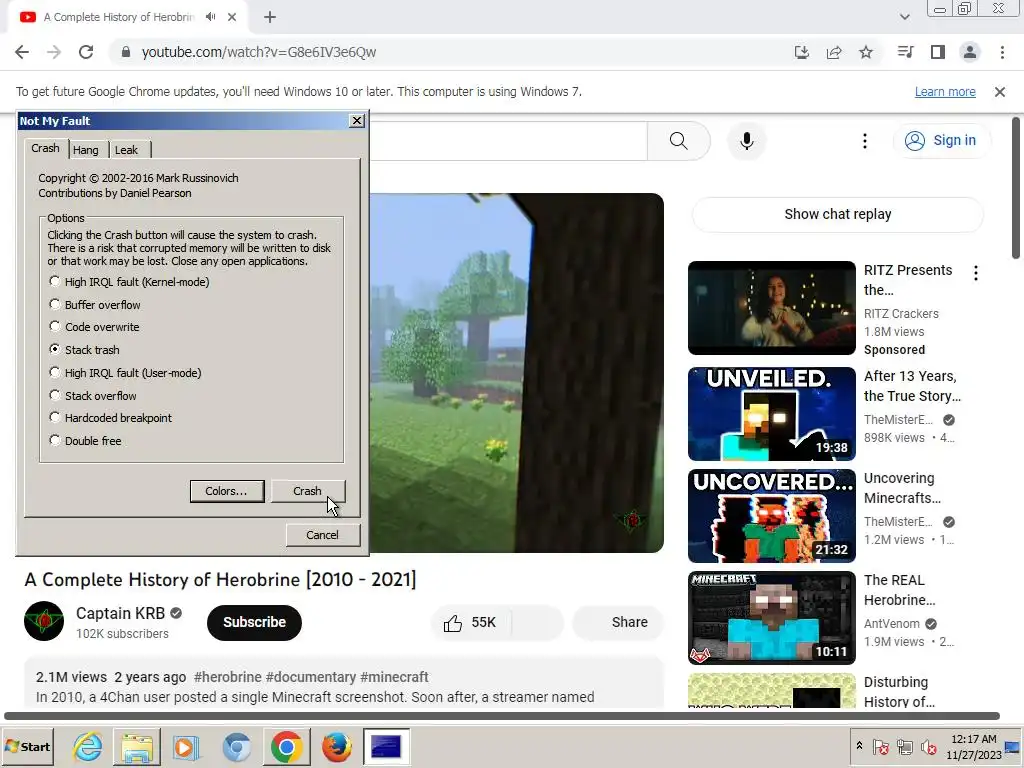Launch Internet Explorer from taskbar
The image size is (1024, 768).
pyautogui.click(x=87, y=746)
